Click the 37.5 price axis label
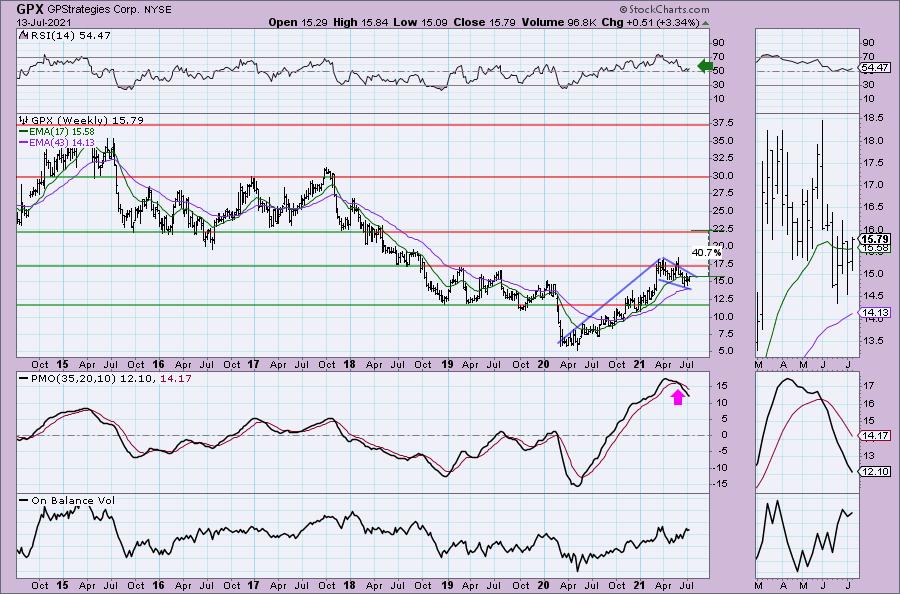 [x=722, y=123]
